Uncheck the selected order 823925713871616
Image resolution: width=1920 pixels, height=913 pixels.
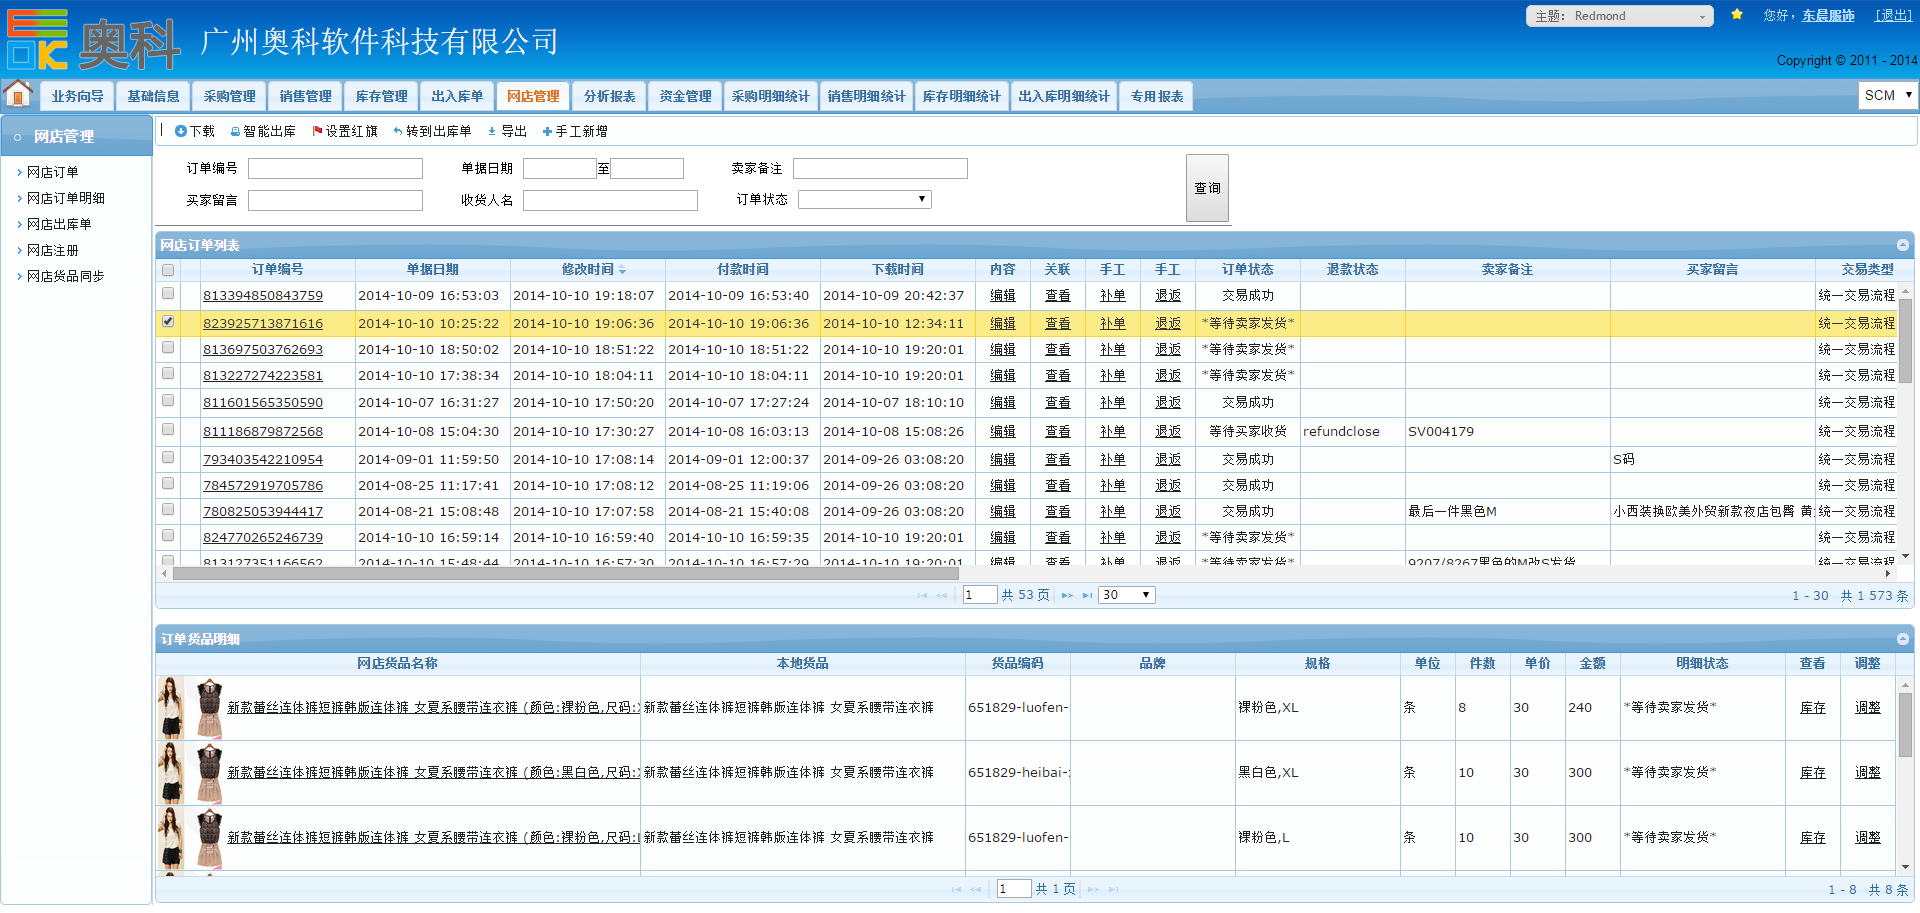point(168,322)
